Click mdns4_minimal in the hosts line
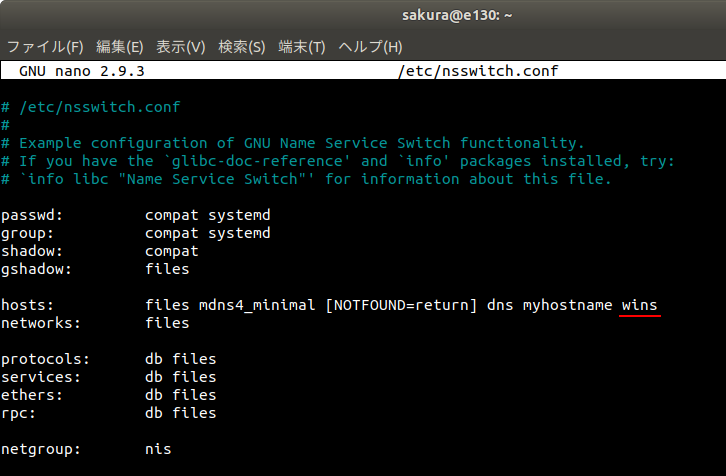726x476 pixels. coord(256,305)
